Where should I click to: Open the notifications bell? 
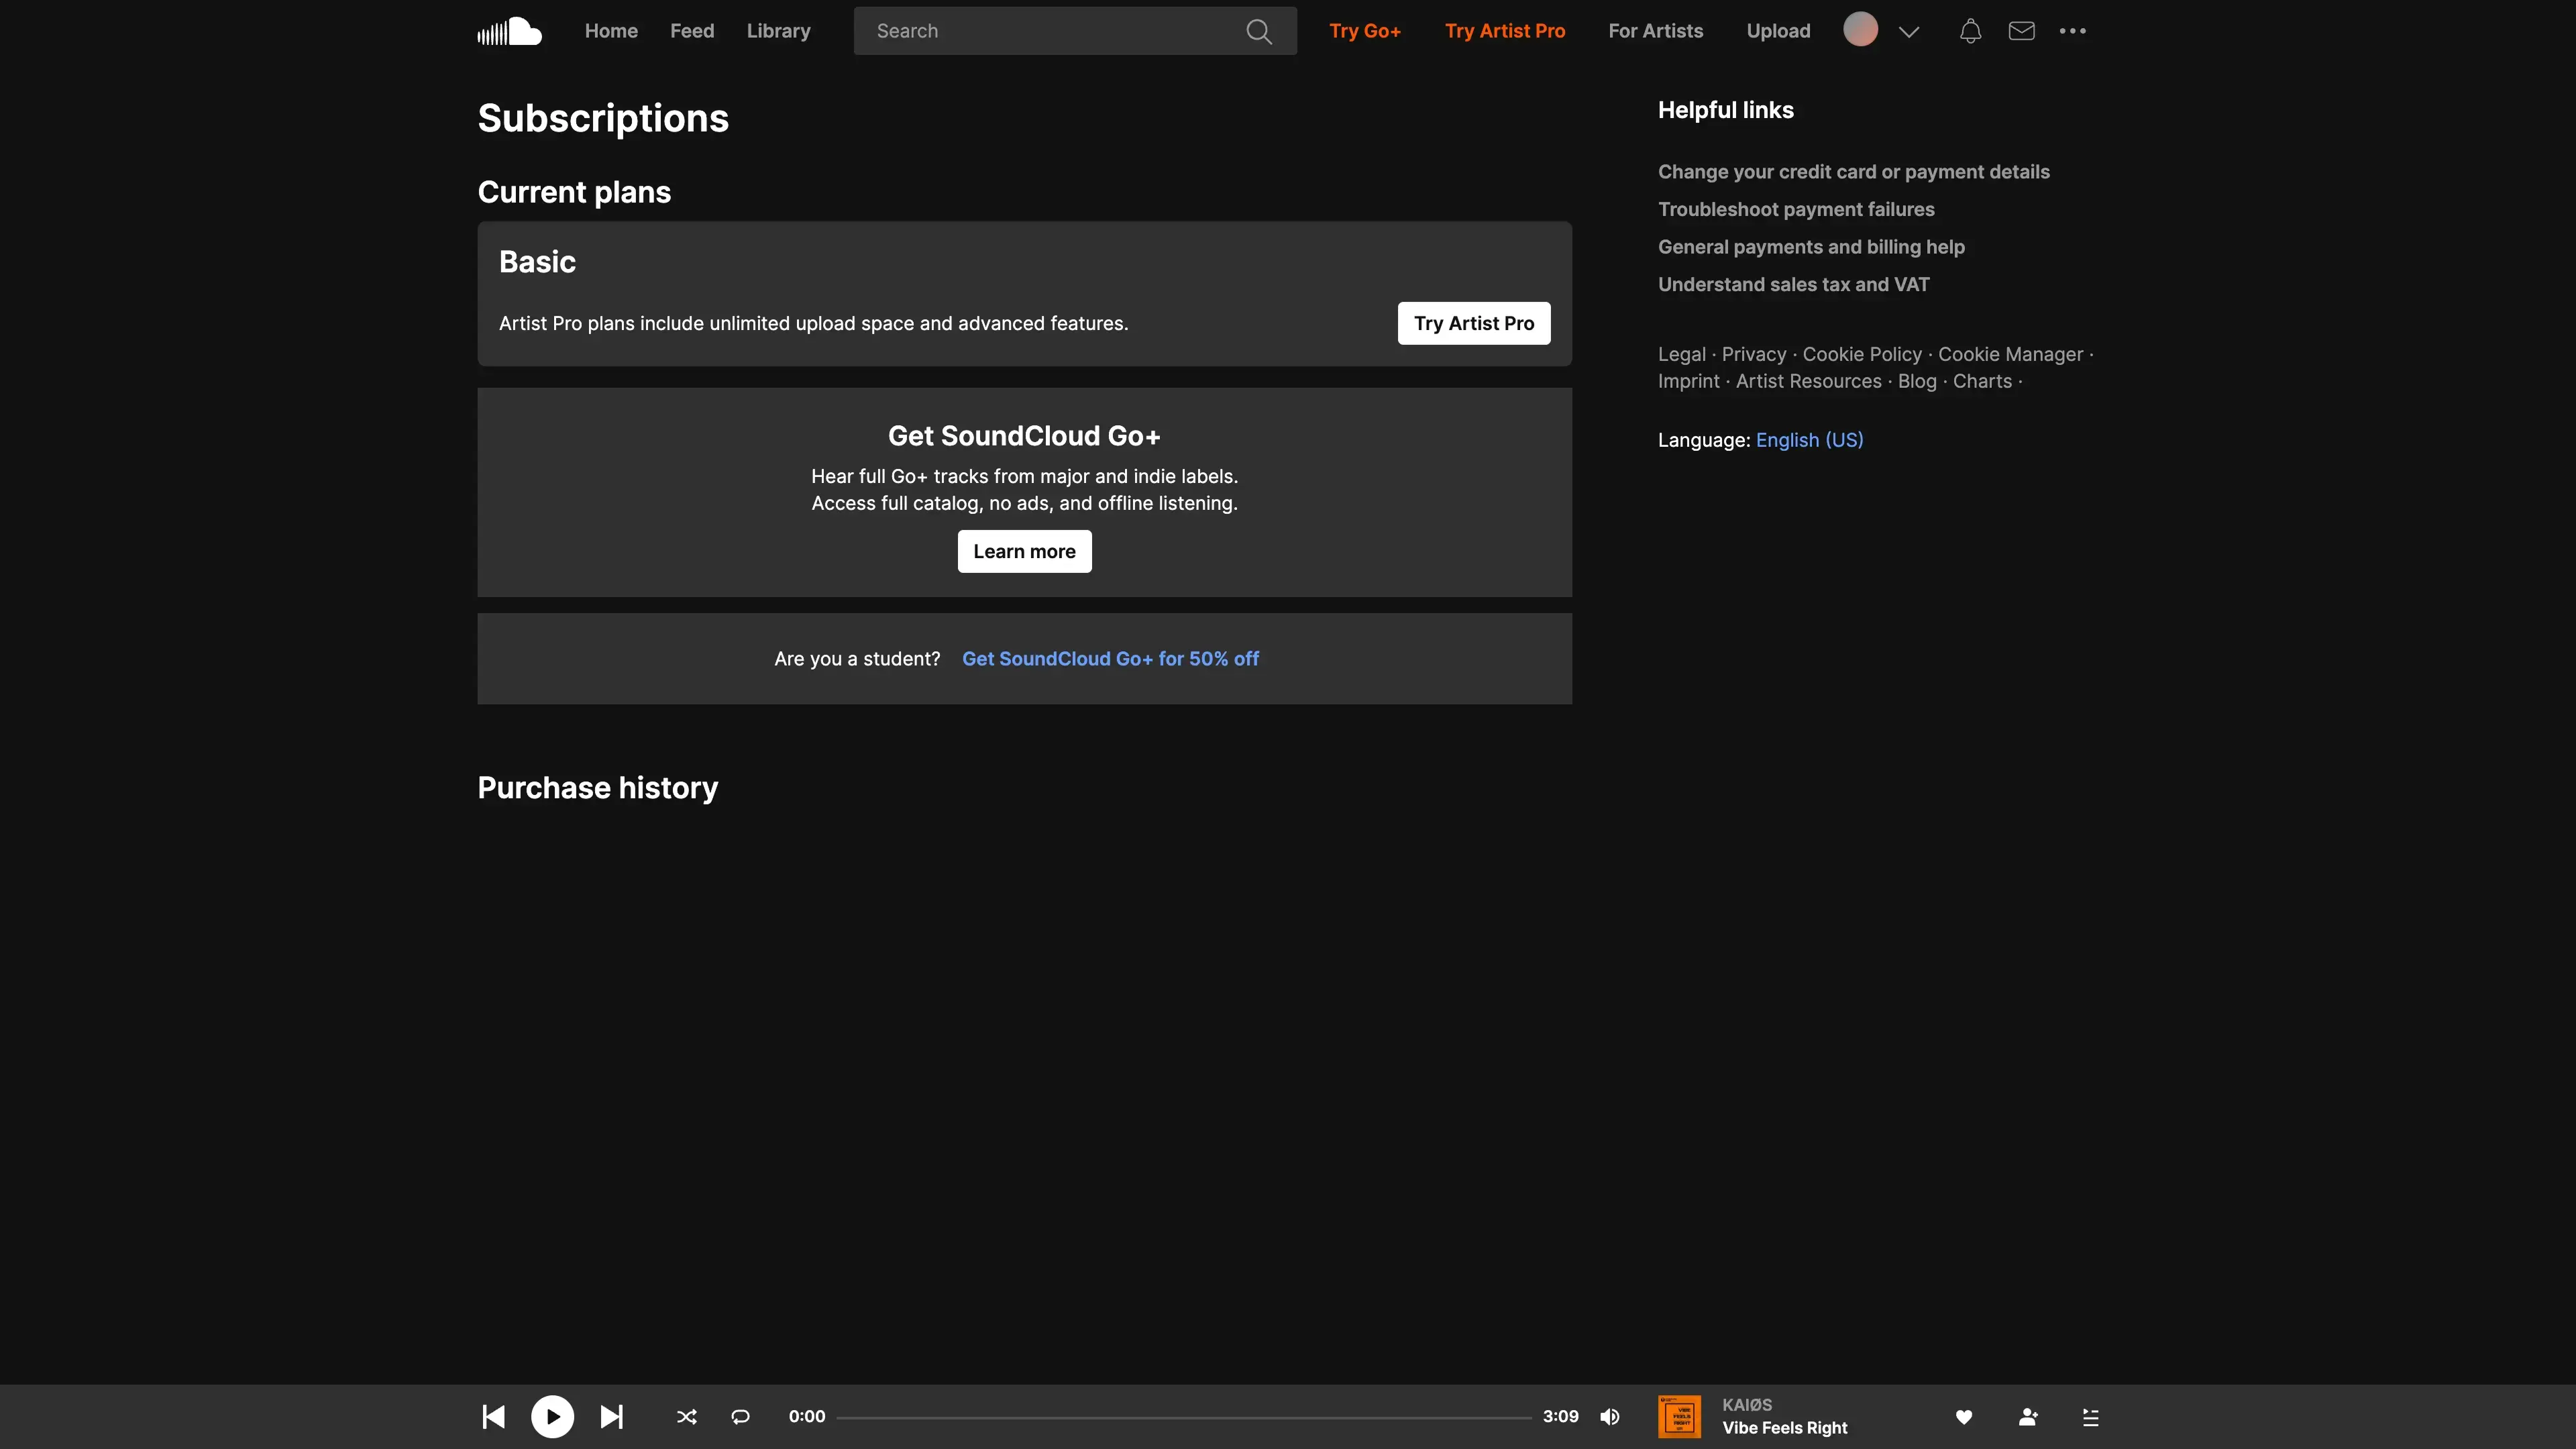1969,31
